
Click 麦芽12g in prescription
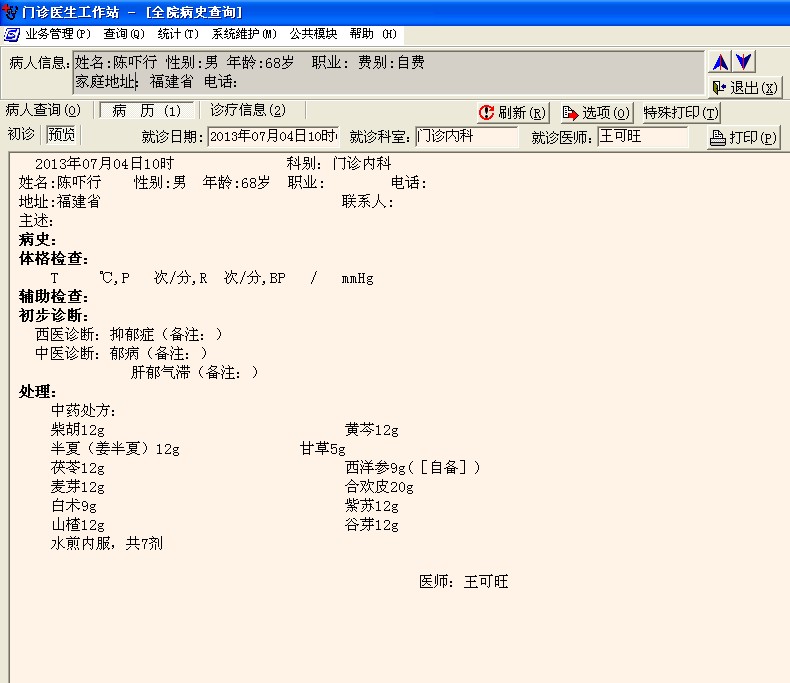point(78,487)
